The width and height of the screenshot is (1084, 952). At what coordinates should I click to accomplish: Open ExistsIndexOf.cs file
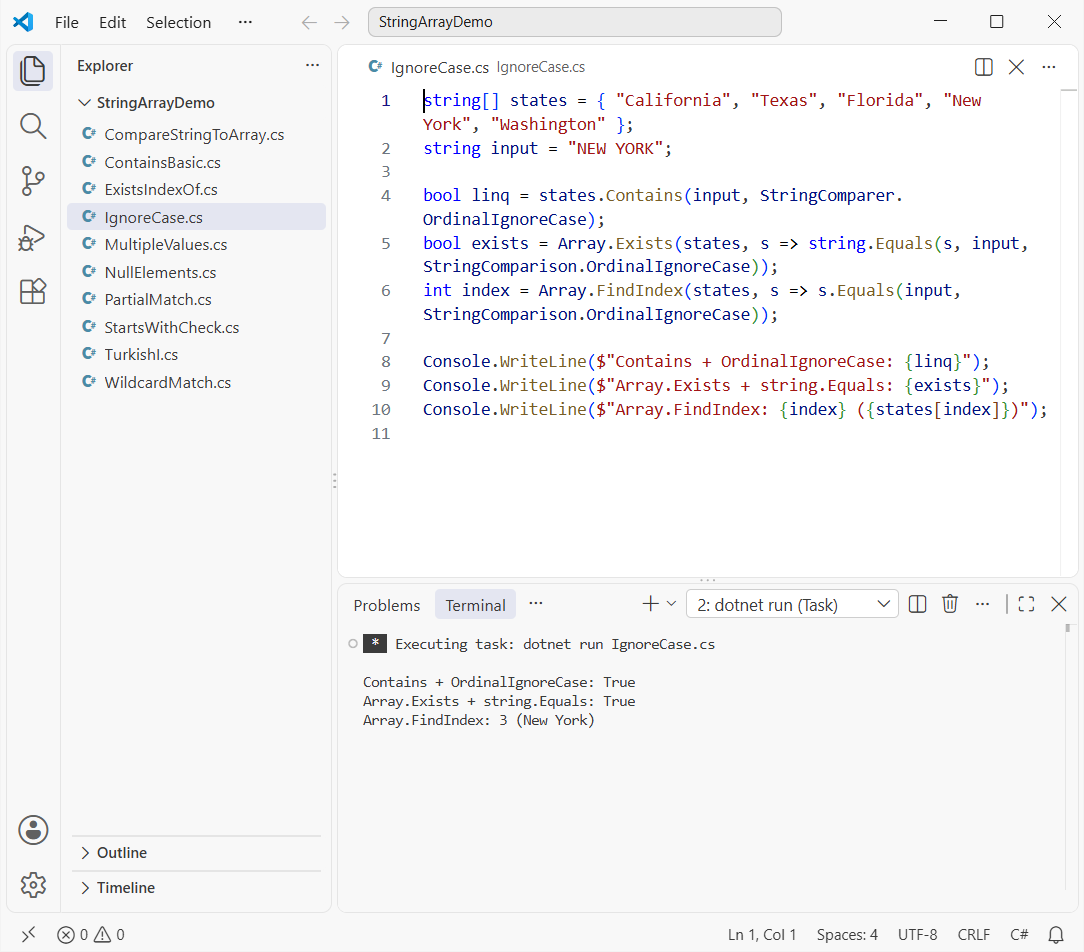[196, 189]
